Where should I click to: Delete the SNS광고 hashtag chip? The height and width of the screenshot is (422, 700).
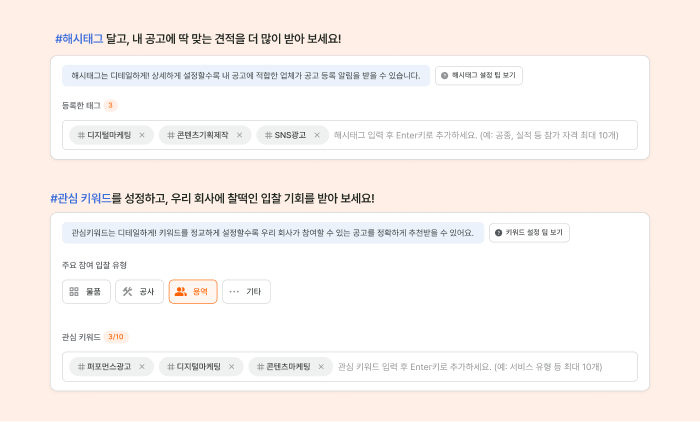point(317,135)
